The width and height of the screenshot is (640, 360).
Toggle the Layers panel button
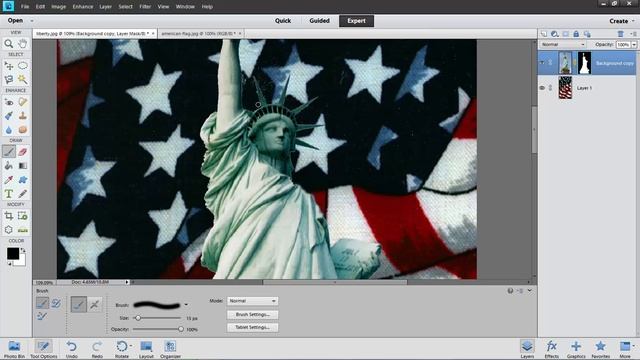(527, 349)
